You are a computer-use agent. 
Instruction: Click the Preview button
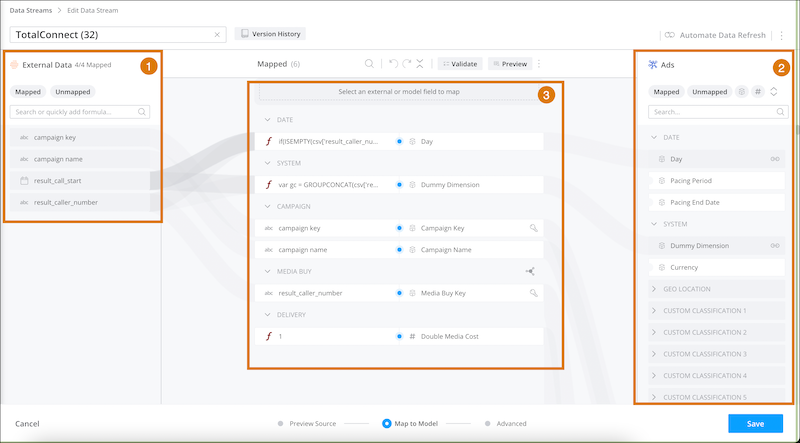click(x=510, y=64)
